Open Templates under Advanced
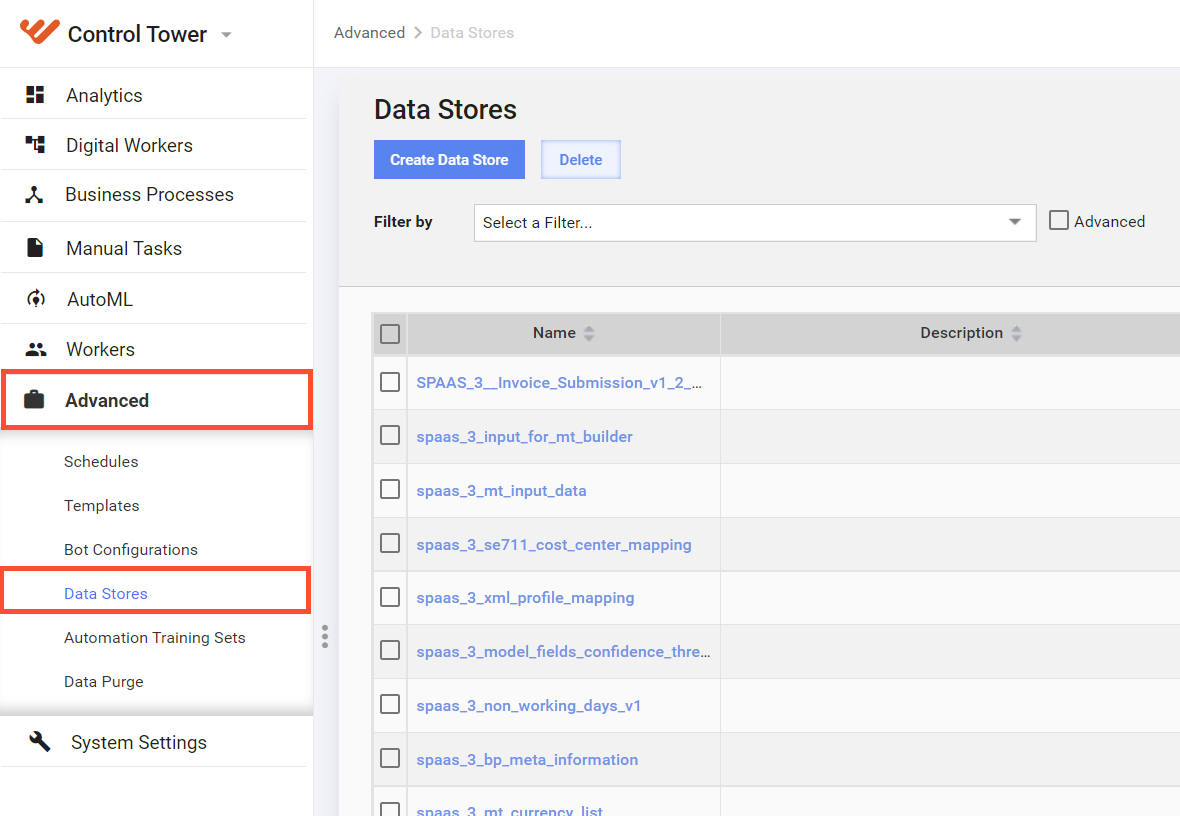The width and height of the screenshot is (1180, 816). pyautogui.click(x=102, y=506)
